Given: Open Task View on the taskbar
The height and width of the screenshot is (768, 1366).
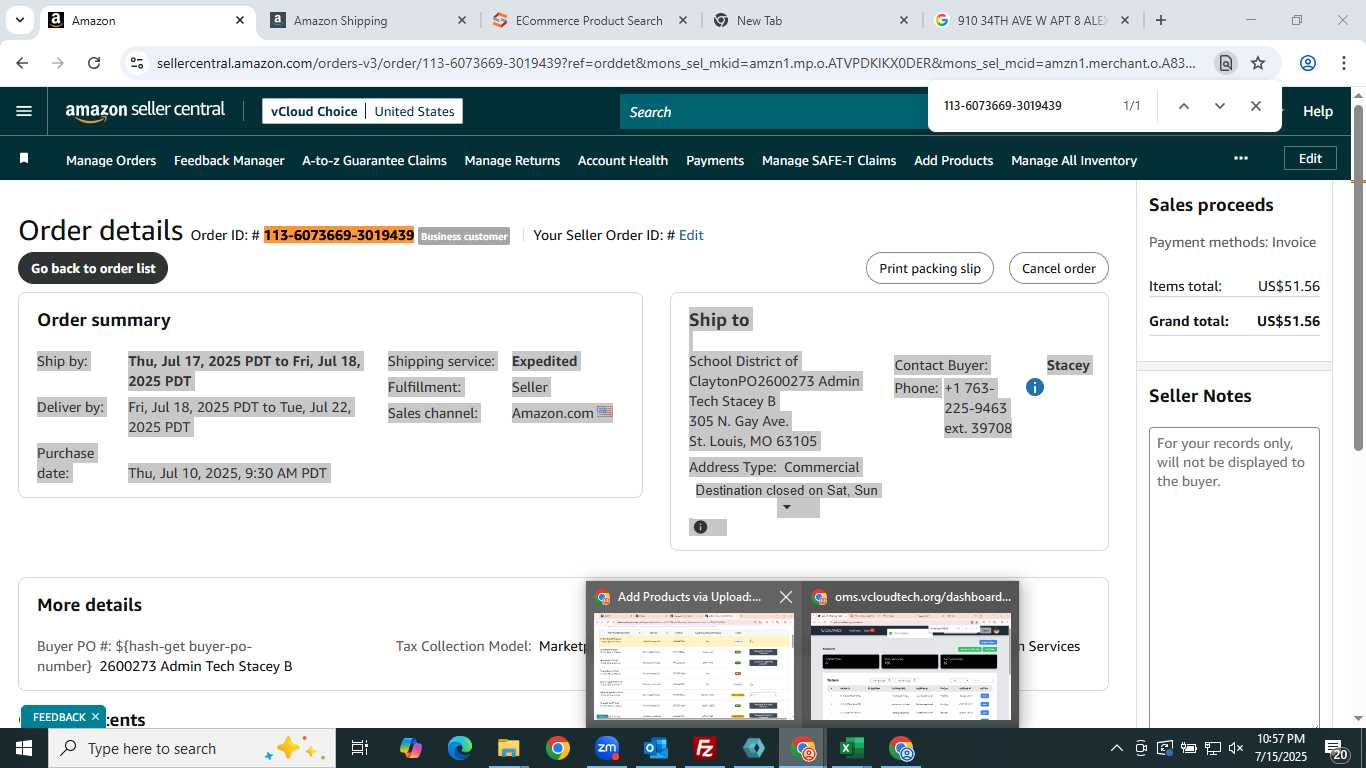Looking at the screenshot, I should click(360, 748).
